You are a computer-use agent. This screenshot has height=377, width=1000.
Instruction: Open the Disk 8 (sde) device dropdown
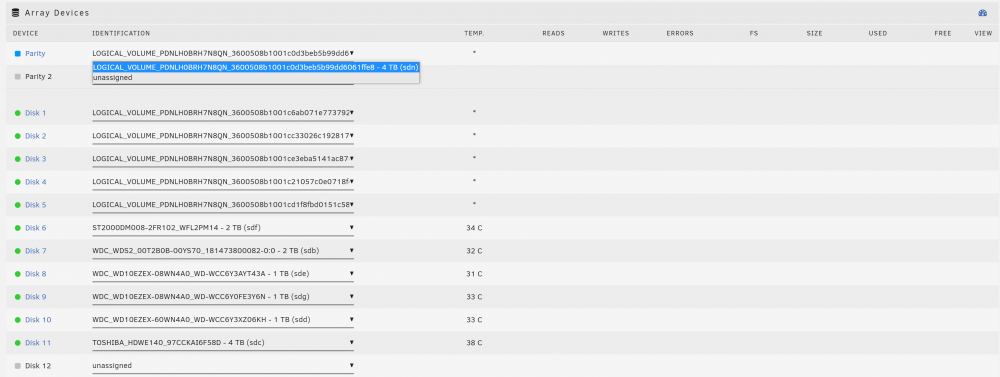[x=223, y=274]
